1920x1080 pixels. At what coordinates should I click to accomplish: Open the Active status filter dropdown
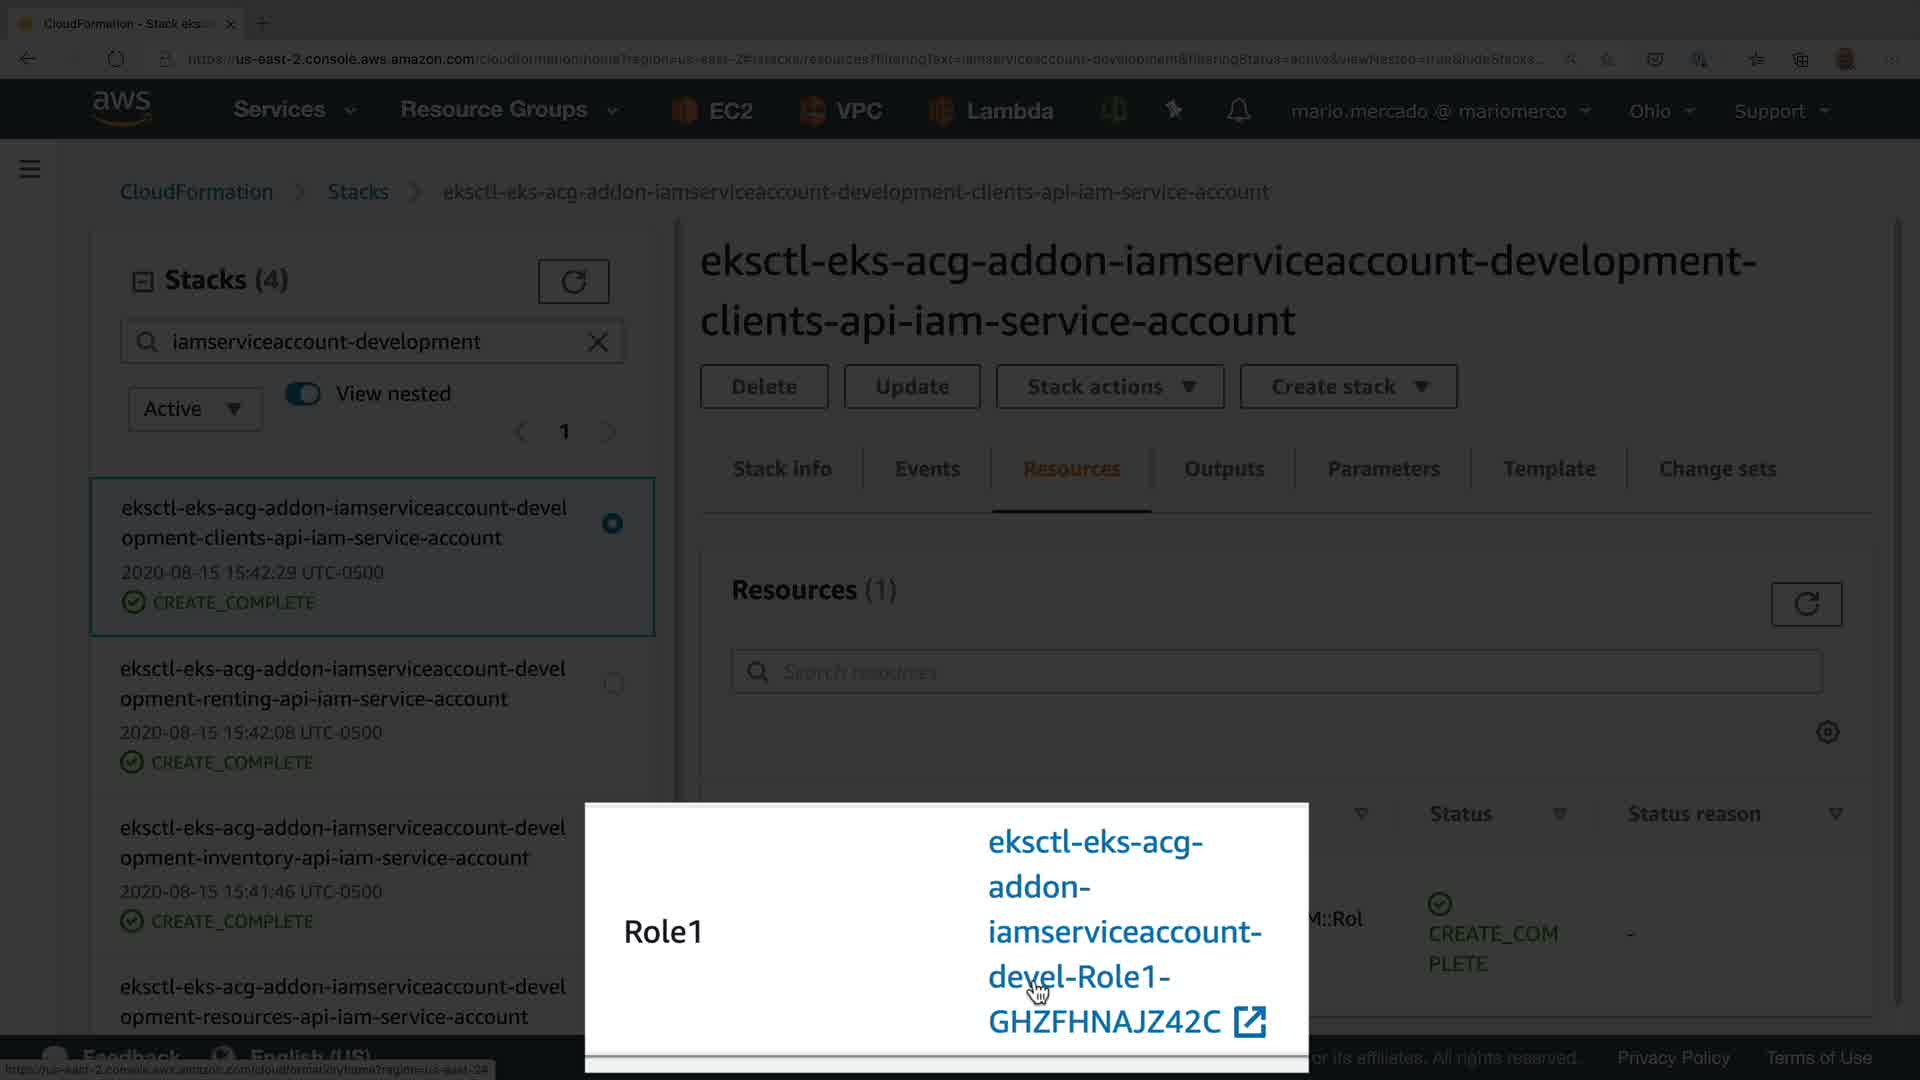(x=194, y=409)
